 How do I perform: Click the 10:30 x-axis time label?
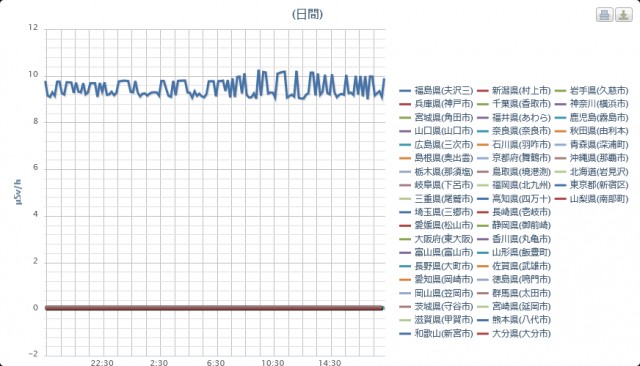click(x=273, y=362)
